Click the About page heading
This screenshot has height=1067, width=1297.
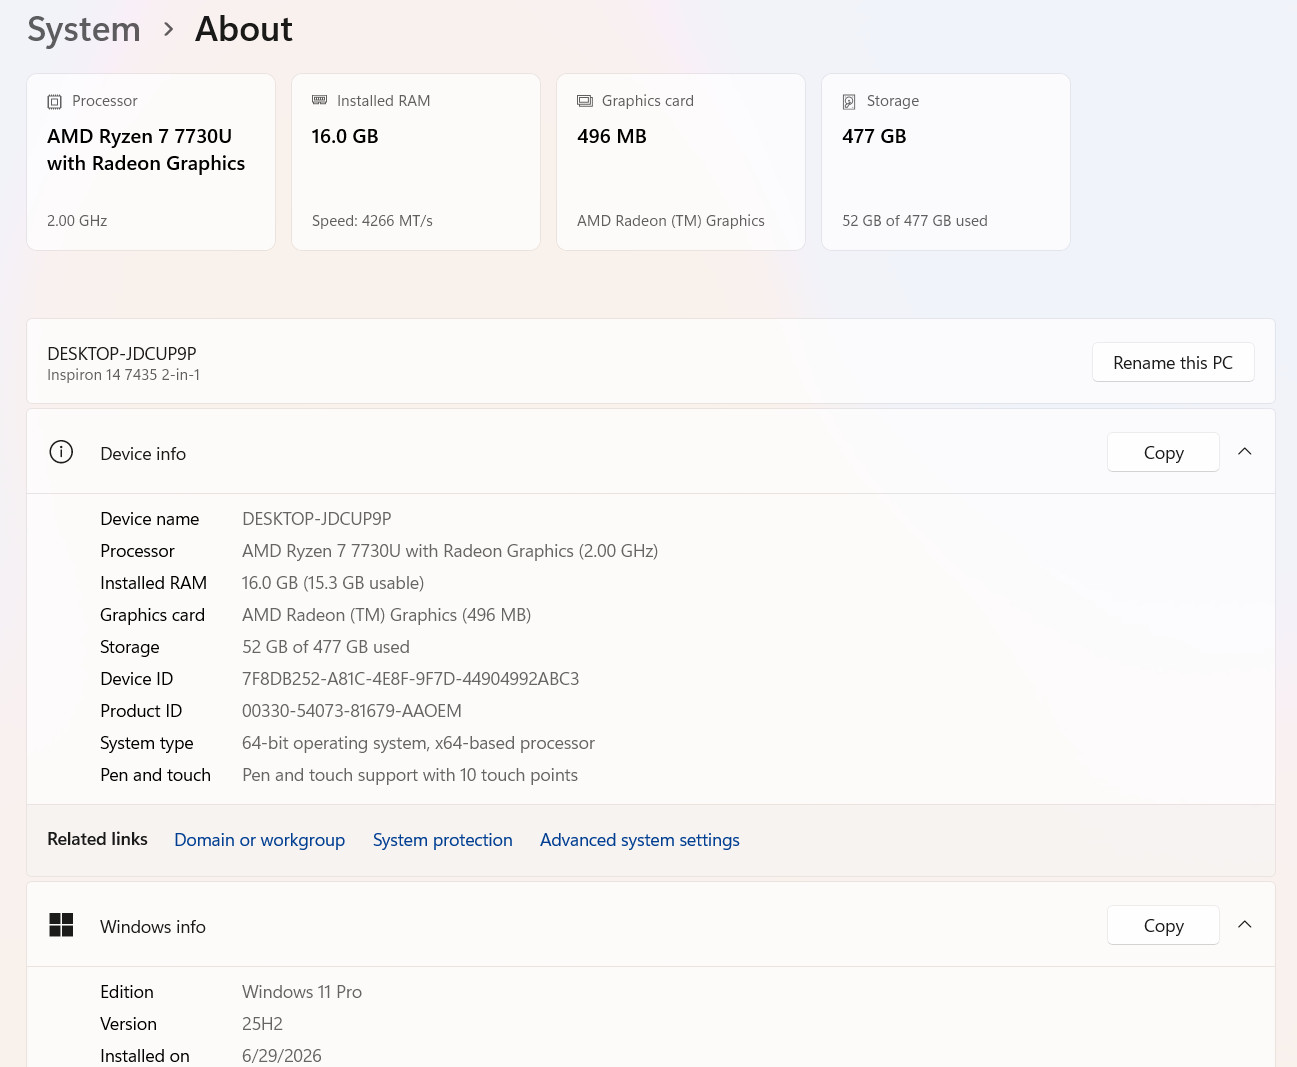[244, 30]
